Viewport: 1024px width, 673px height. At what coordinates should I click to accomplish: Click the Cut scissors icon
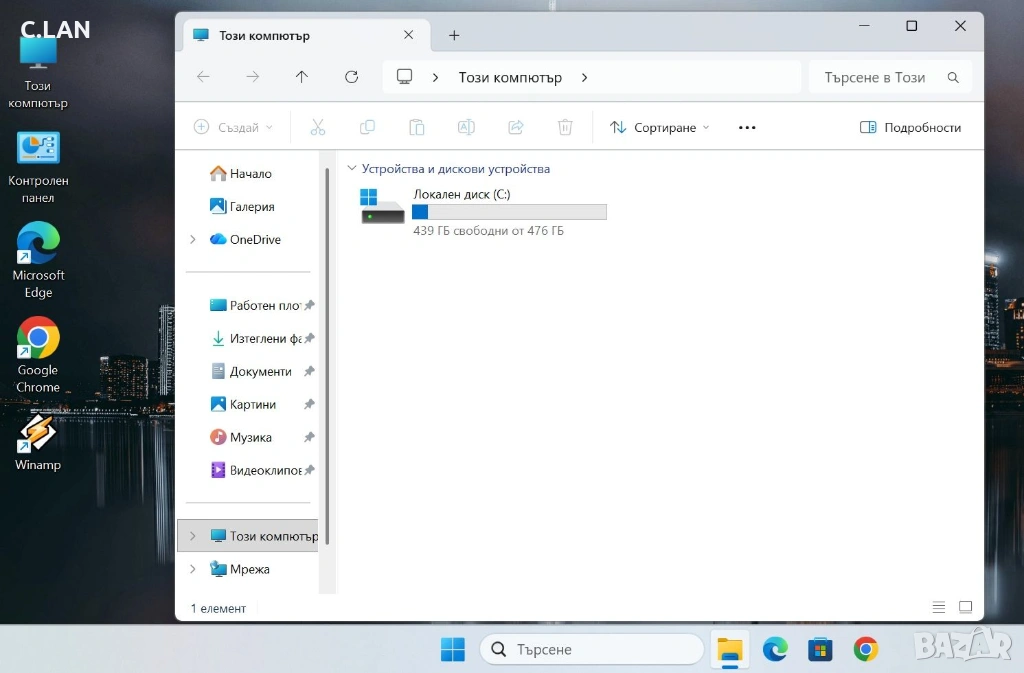318,127
